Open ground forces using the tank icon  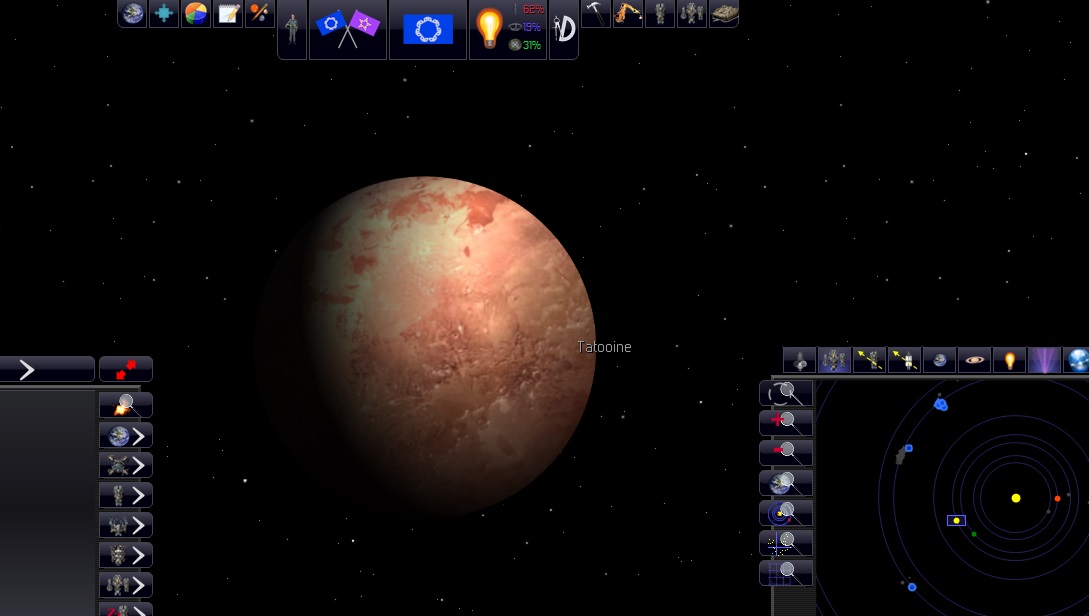pos(724,13)
